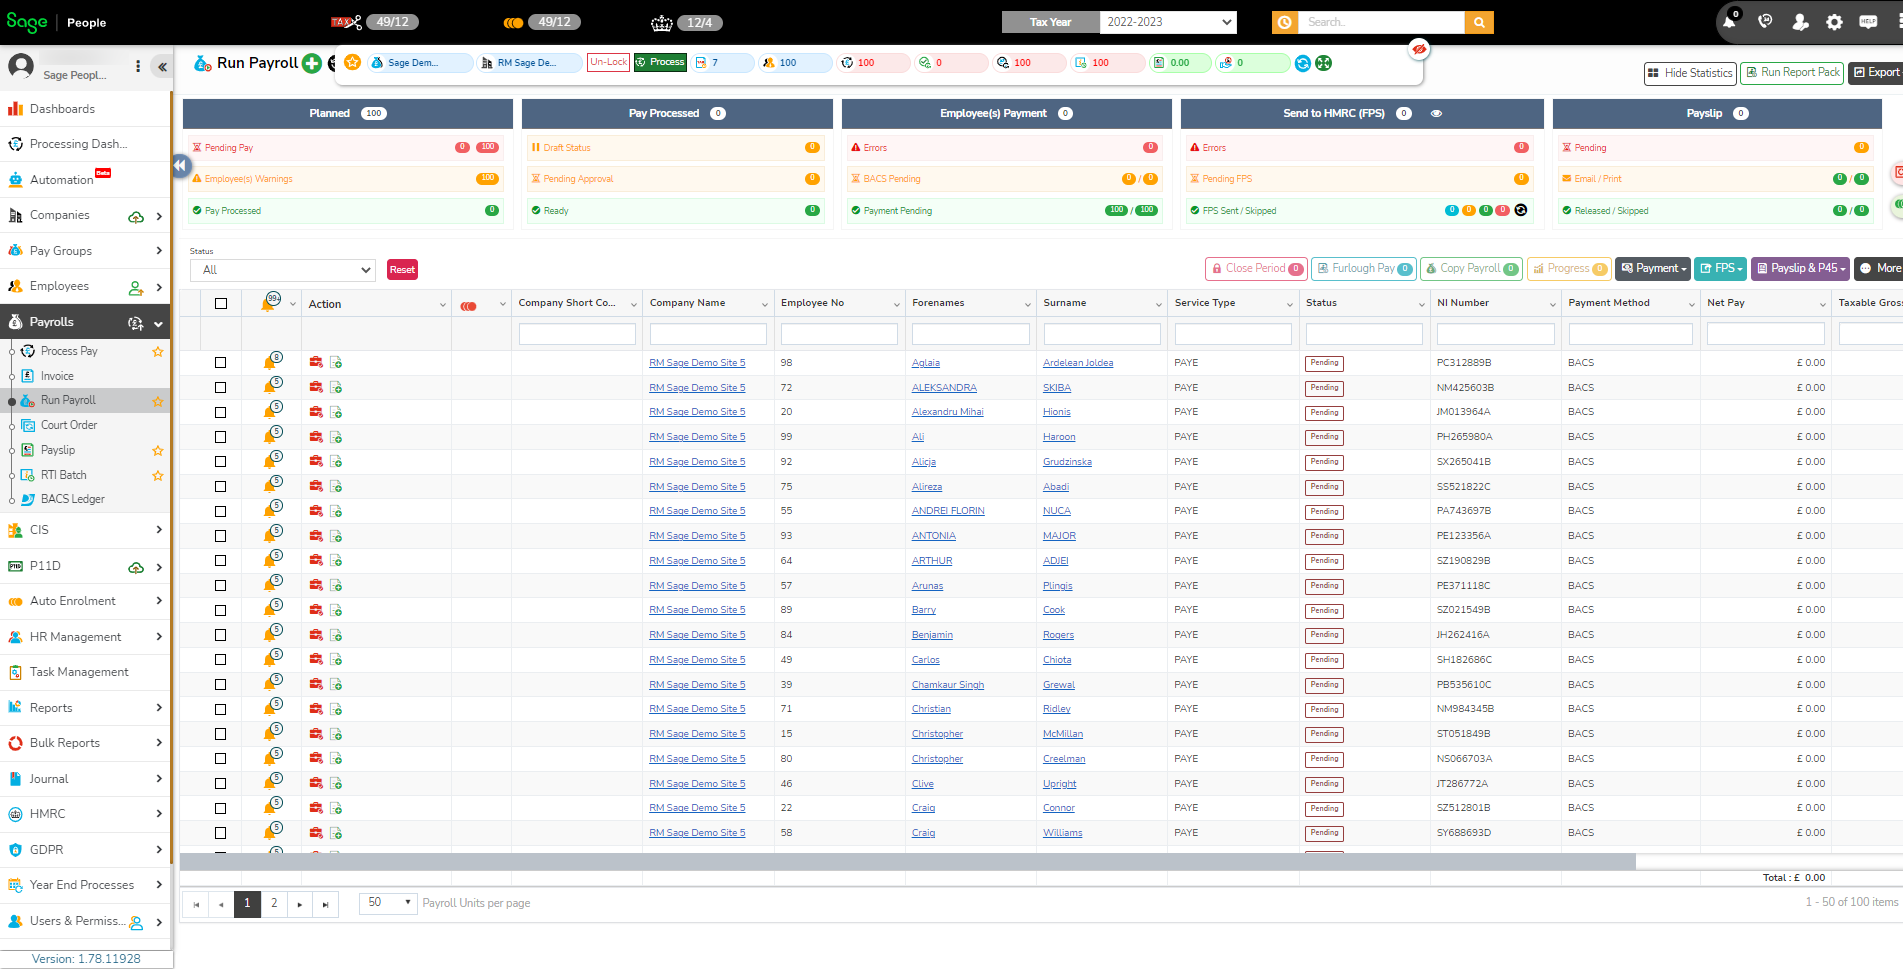Open the Tax Year 2022-2023 dropdown
This screenshot has width=1903, height=969.
pos(1167,22)
